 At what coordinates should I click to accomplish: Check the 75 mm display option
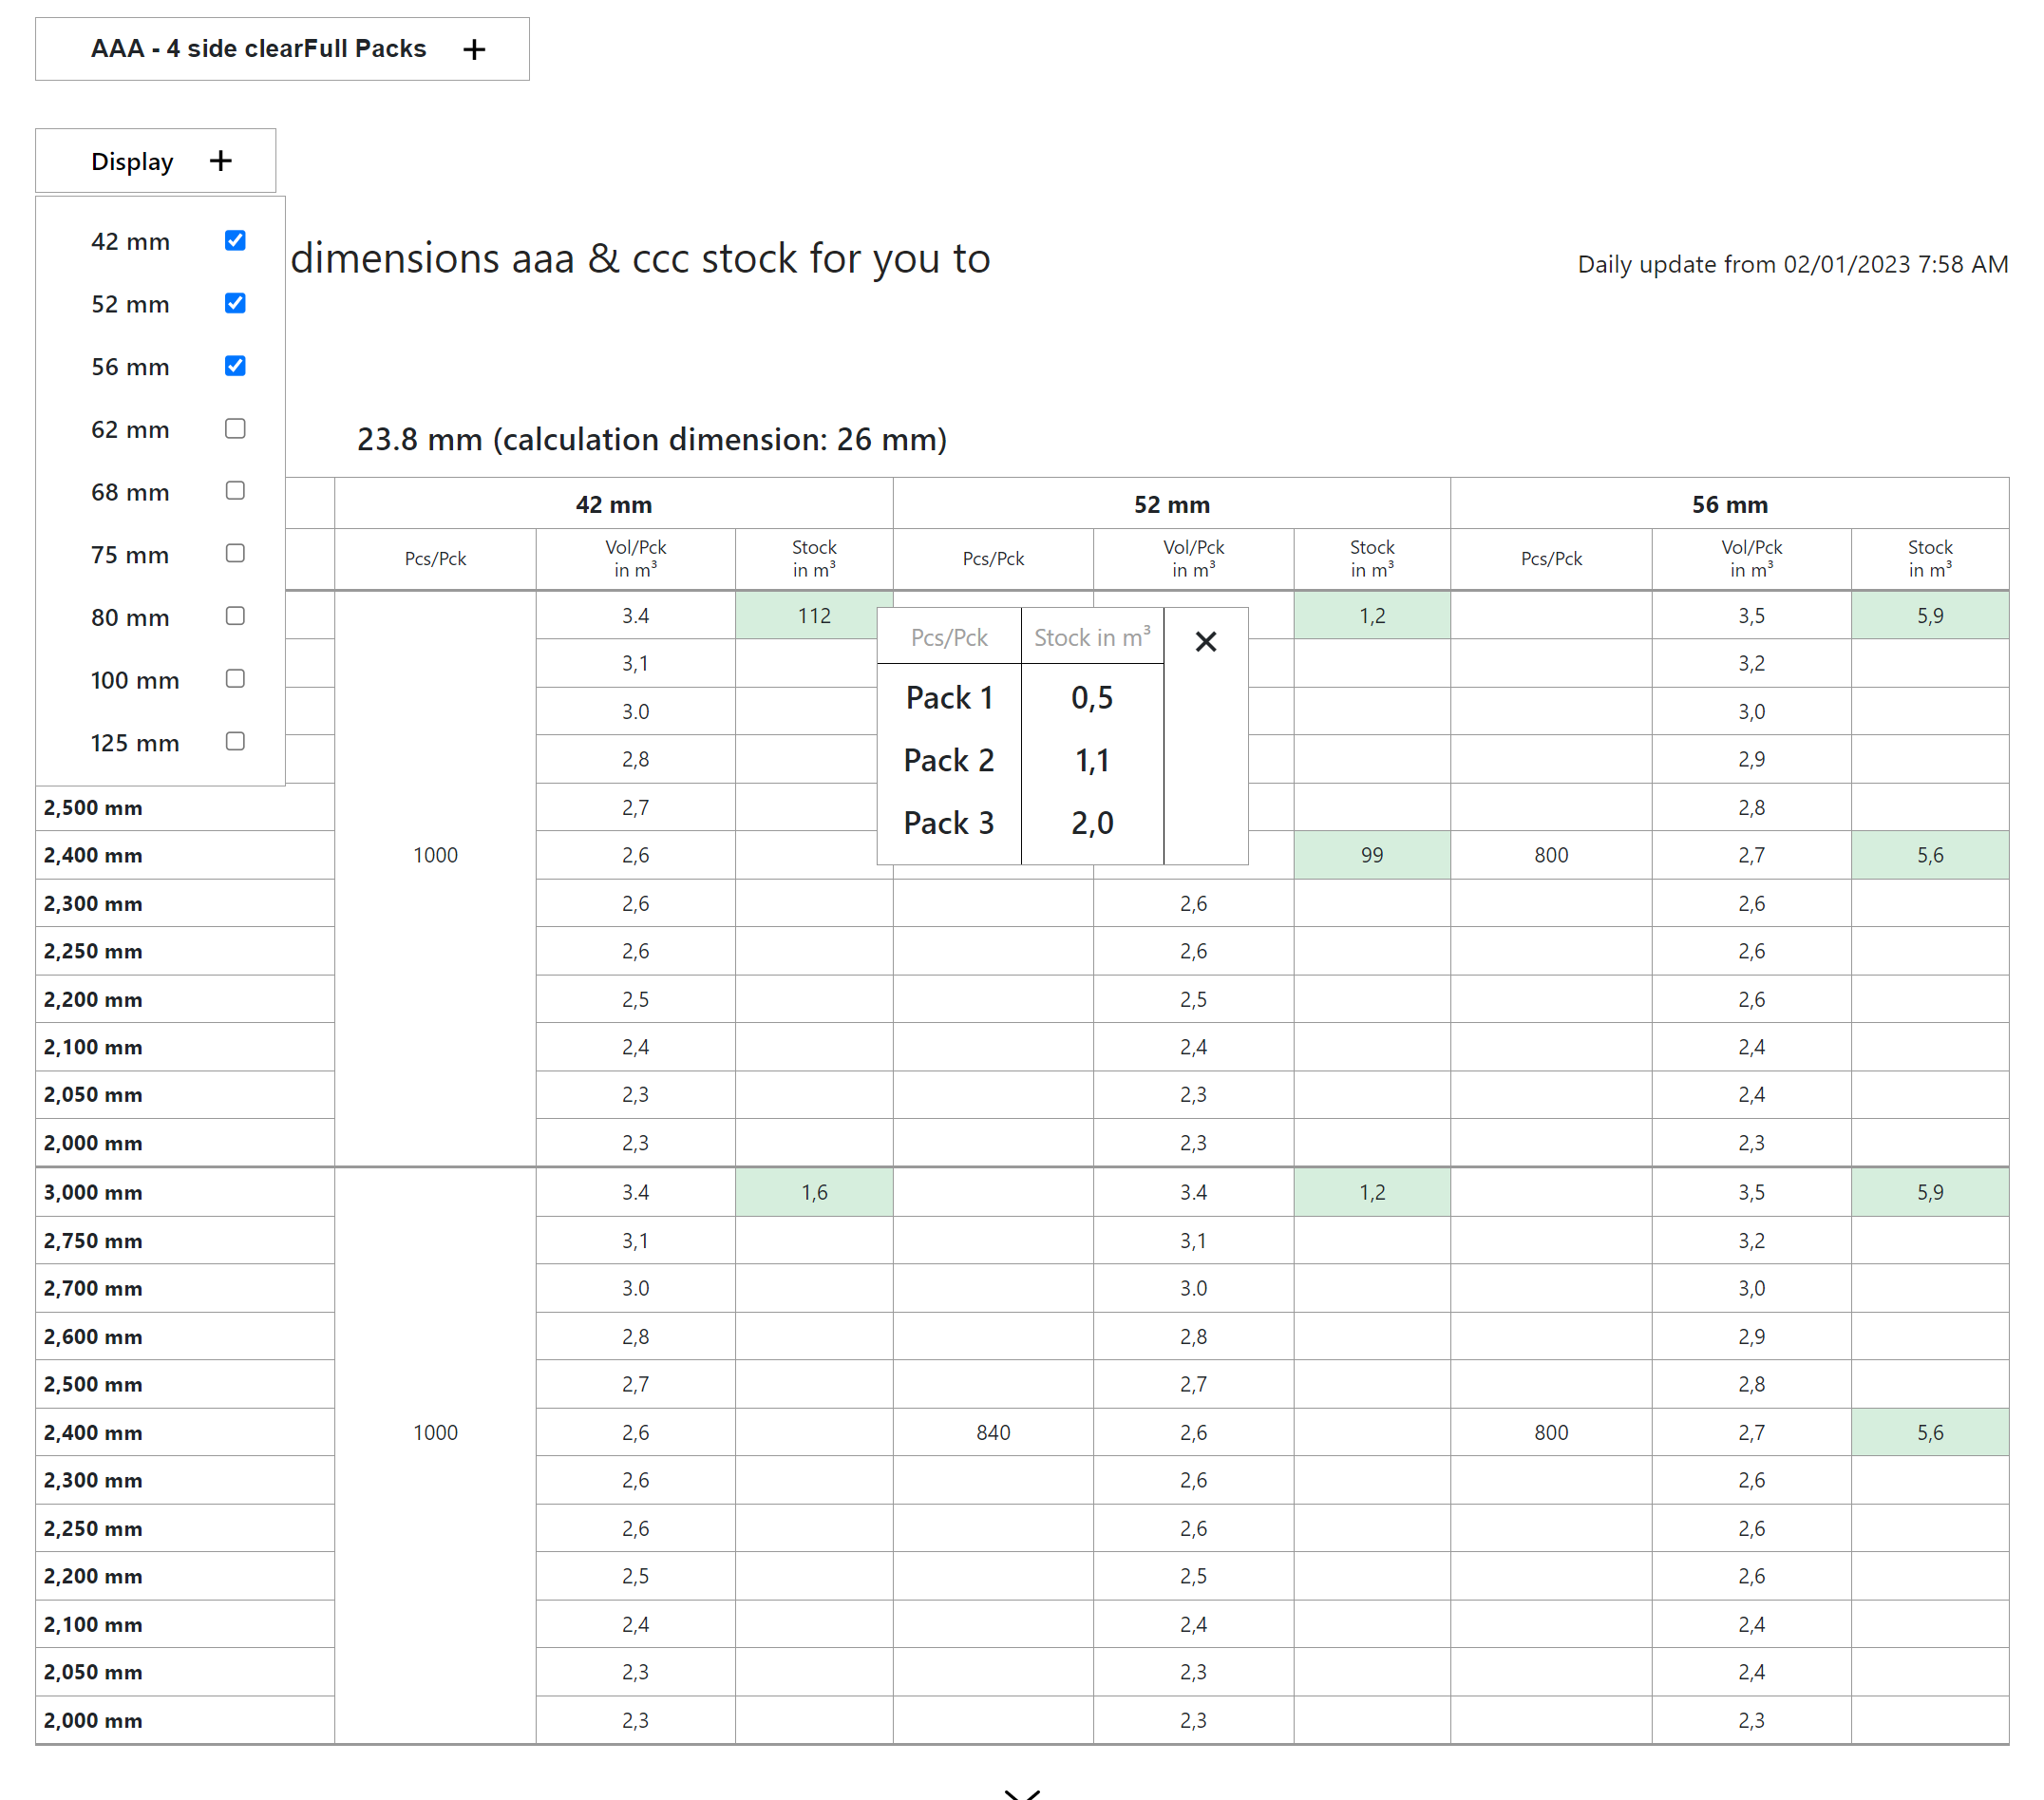tap(235, 553)
